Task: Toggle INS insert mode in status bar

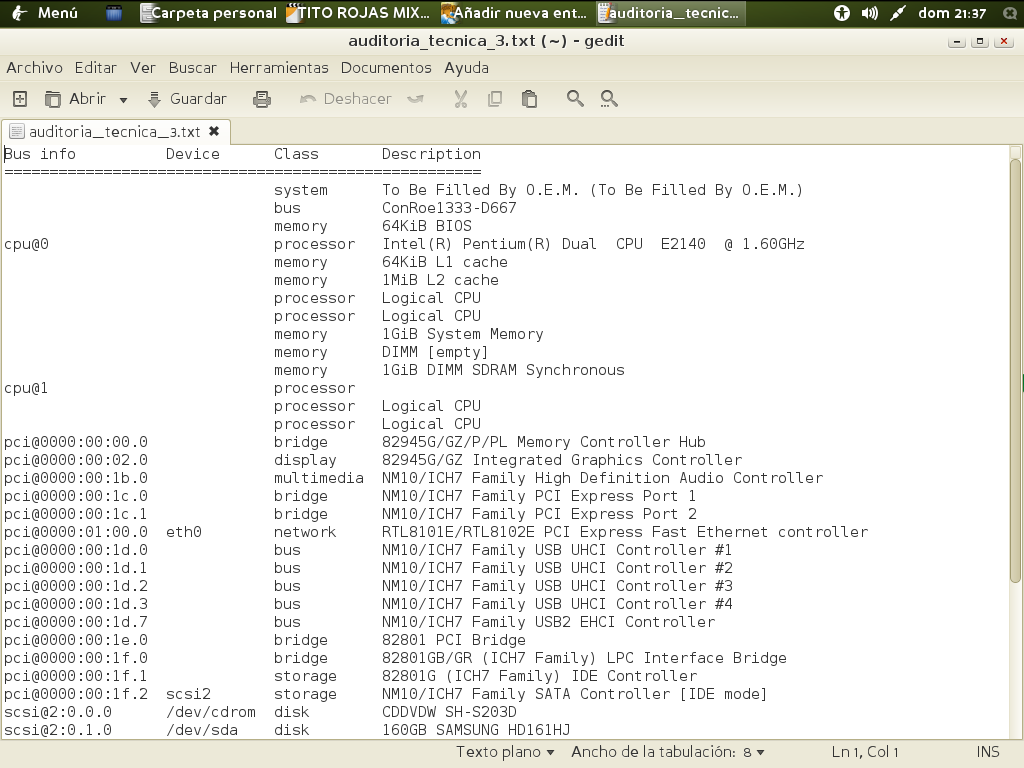Action: 987,752
